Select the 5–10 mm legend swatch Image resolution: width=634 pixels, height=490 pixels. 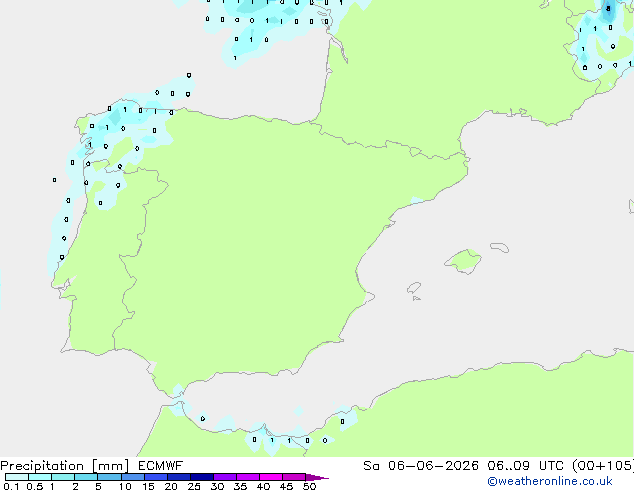point(109,477)
